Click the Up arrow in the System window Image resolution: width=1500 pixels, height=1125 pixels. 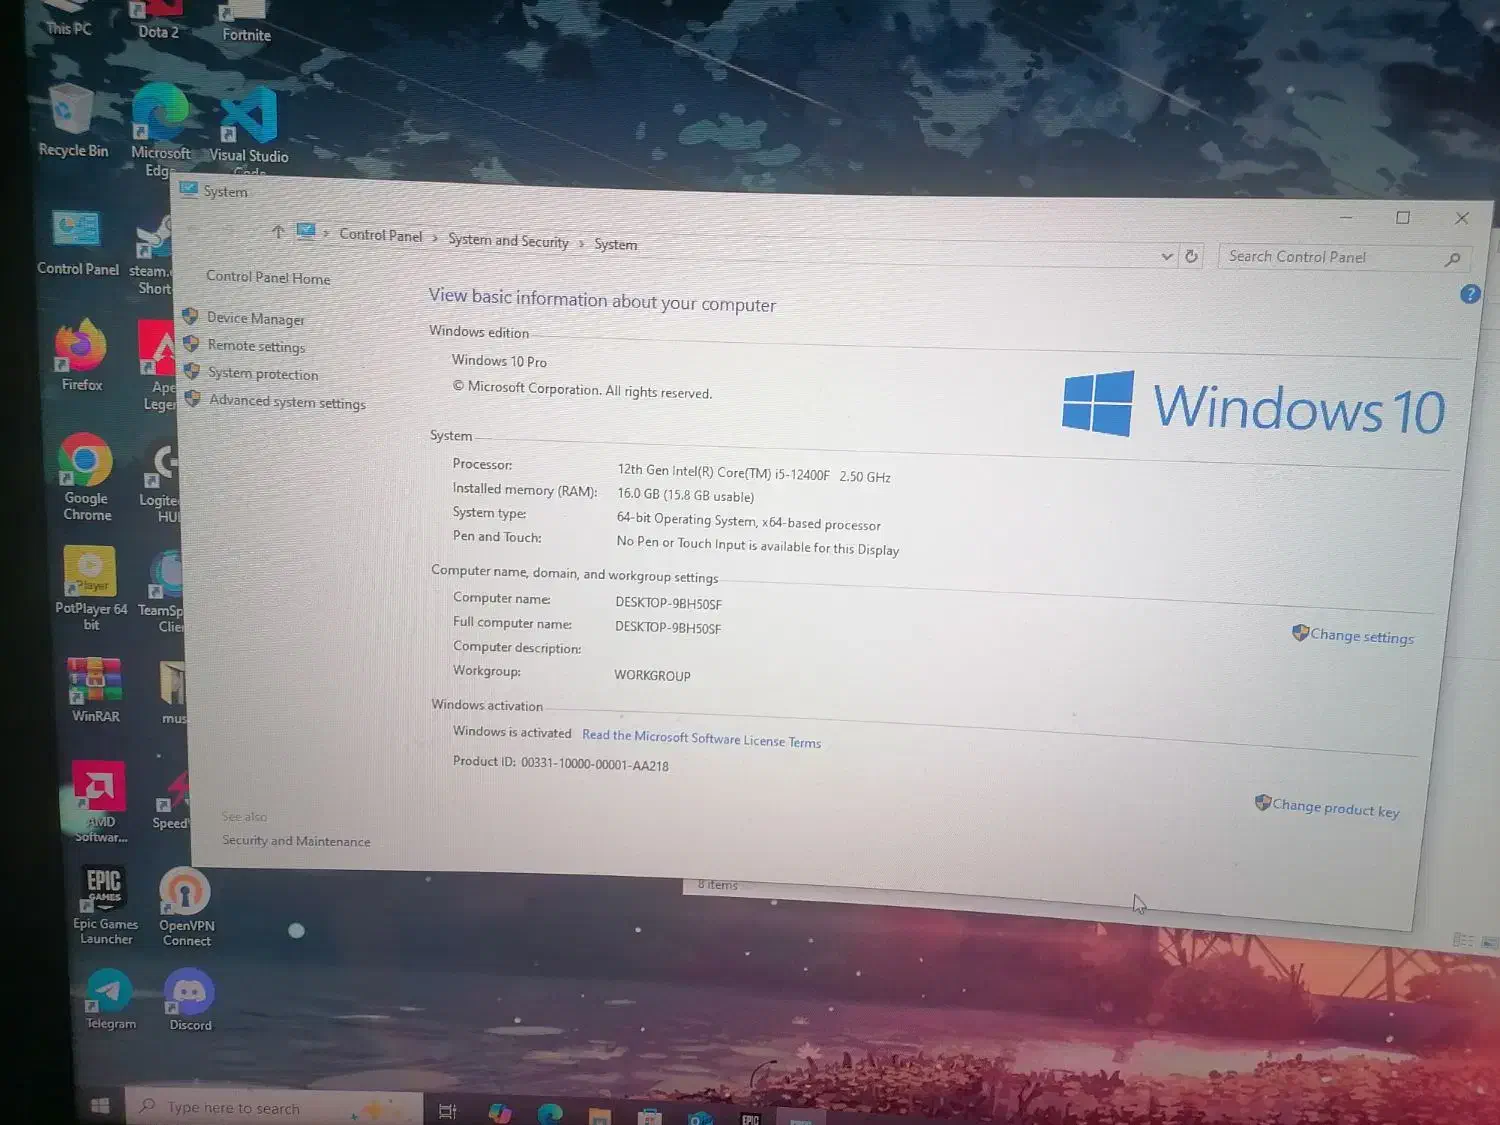point(278,232)
